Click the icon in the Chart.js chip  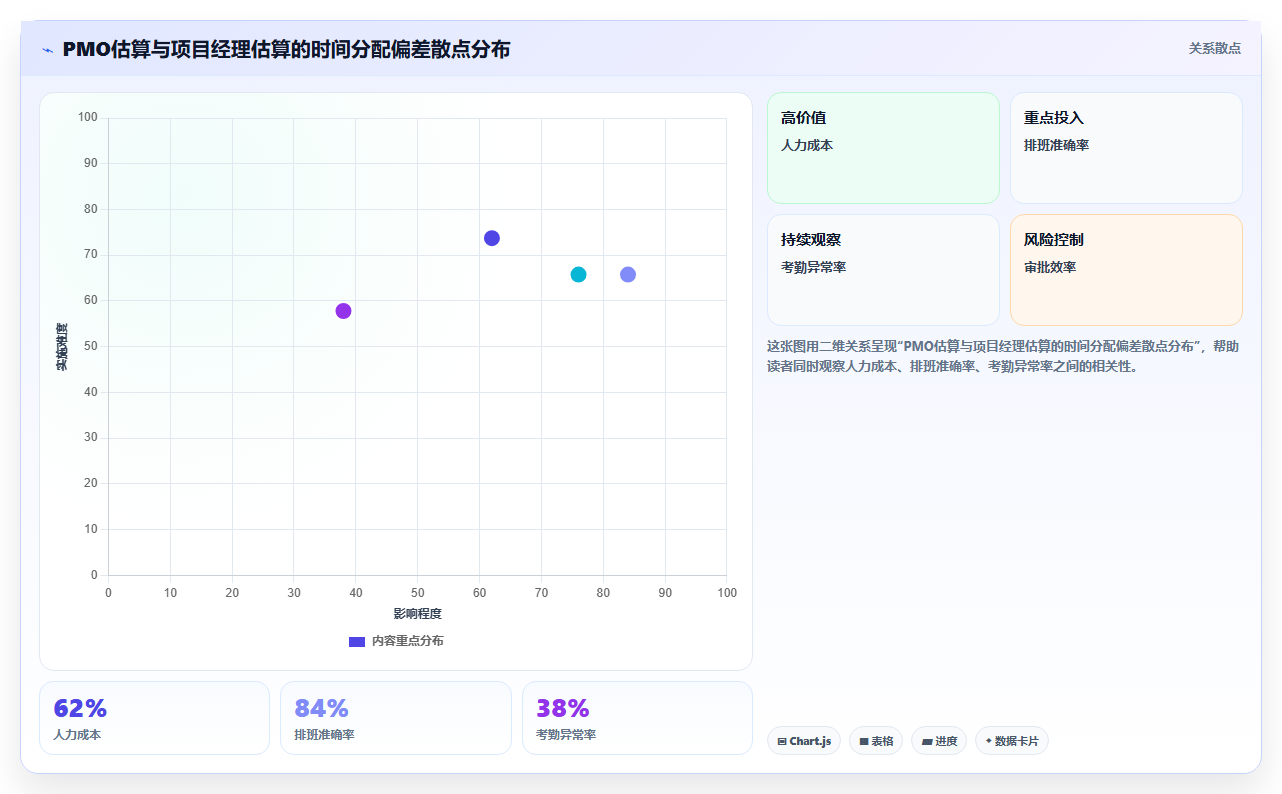[x=782, y=742]
